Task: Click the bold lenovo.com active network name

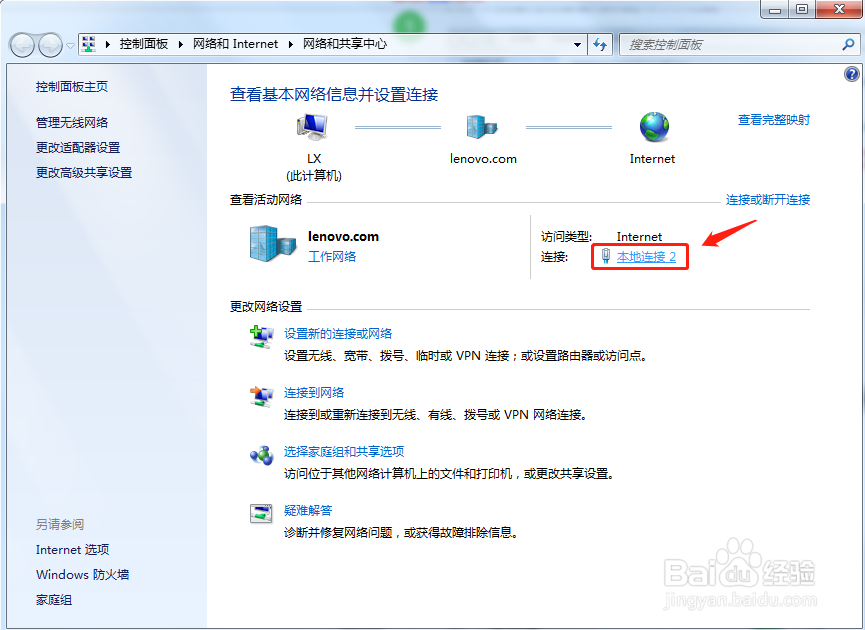Action: point(343,237)
